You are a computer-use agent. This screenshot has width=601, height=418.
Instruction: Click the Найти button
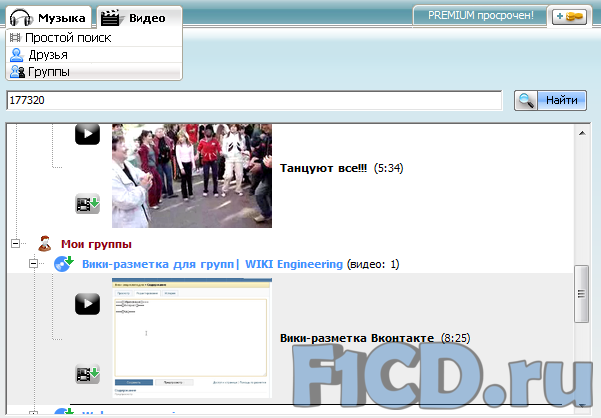562,100
